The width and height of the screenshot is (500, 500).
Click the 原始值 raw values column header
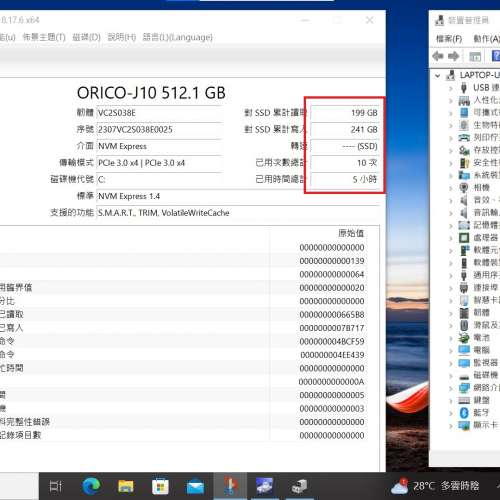click(x=351, y=233)
